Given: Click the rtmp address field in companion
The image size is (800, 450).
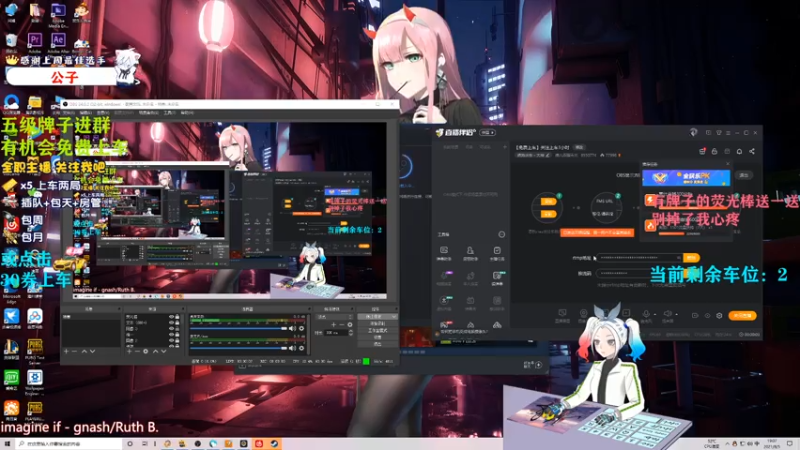Looking at the screenshot, I should 639,258.
